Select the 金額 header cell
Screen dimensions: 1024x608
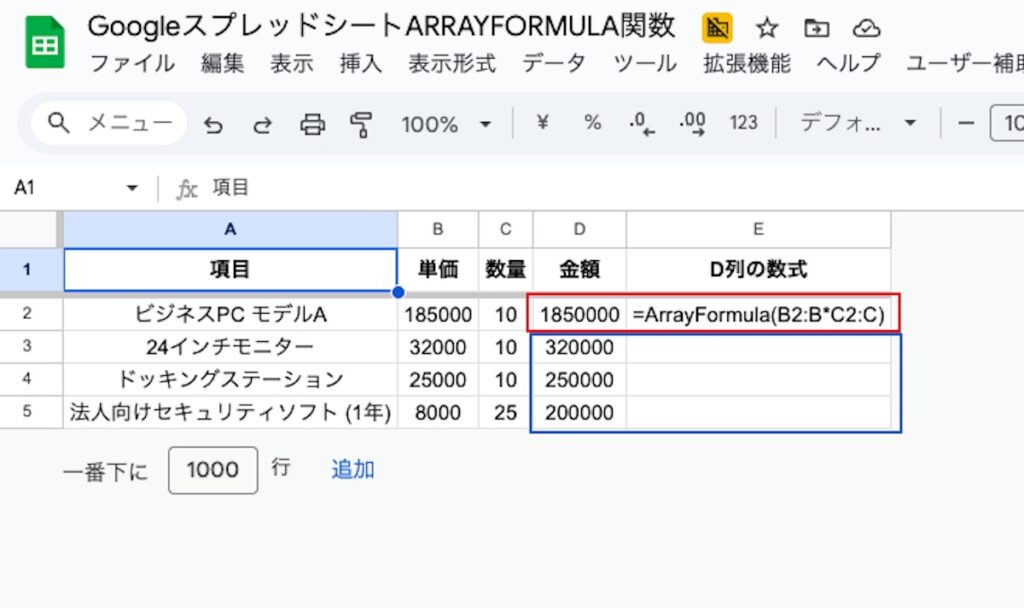579,269
